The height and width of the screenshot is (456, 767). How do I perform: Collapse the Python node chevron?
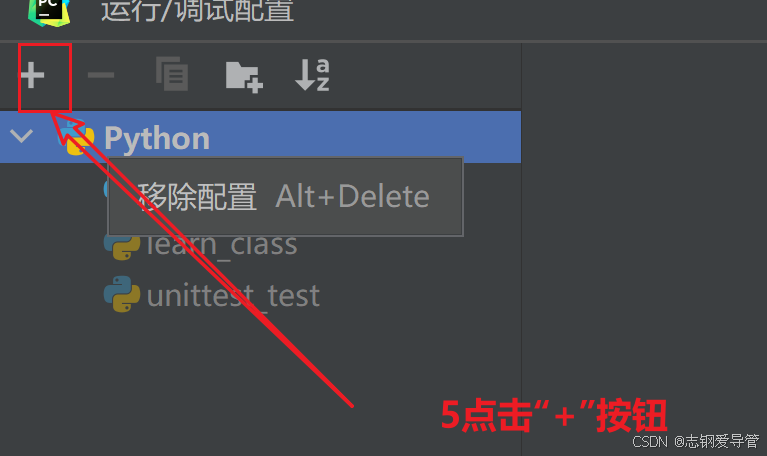[x=22, y=136]
